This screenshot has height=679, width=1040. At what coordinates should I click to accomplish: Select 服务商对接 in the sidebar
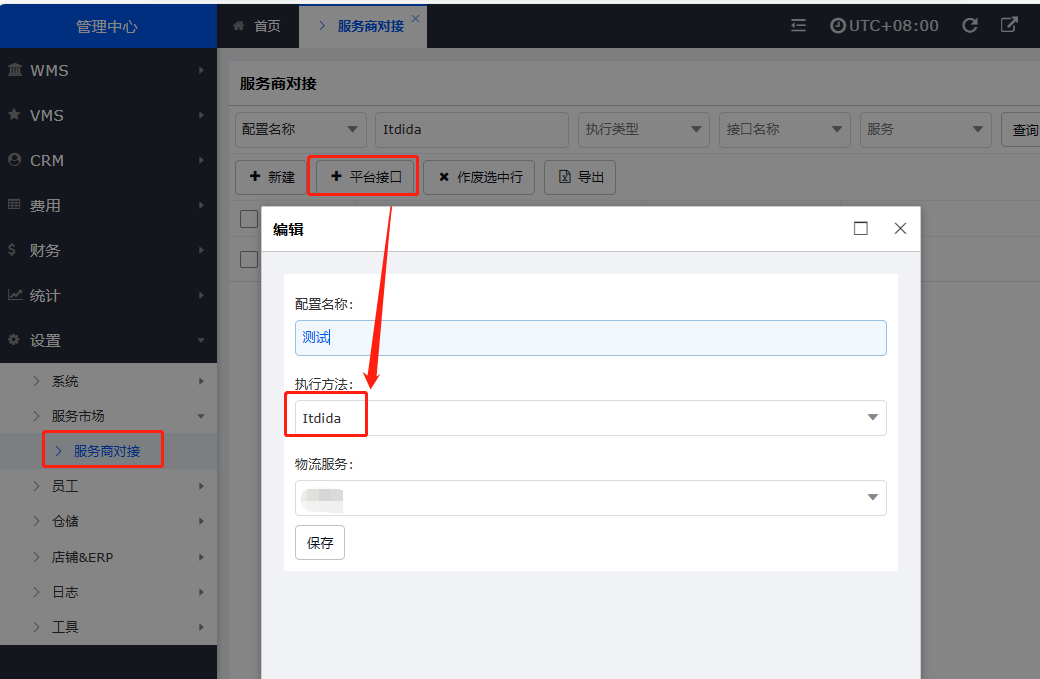[x=107, y=451]
